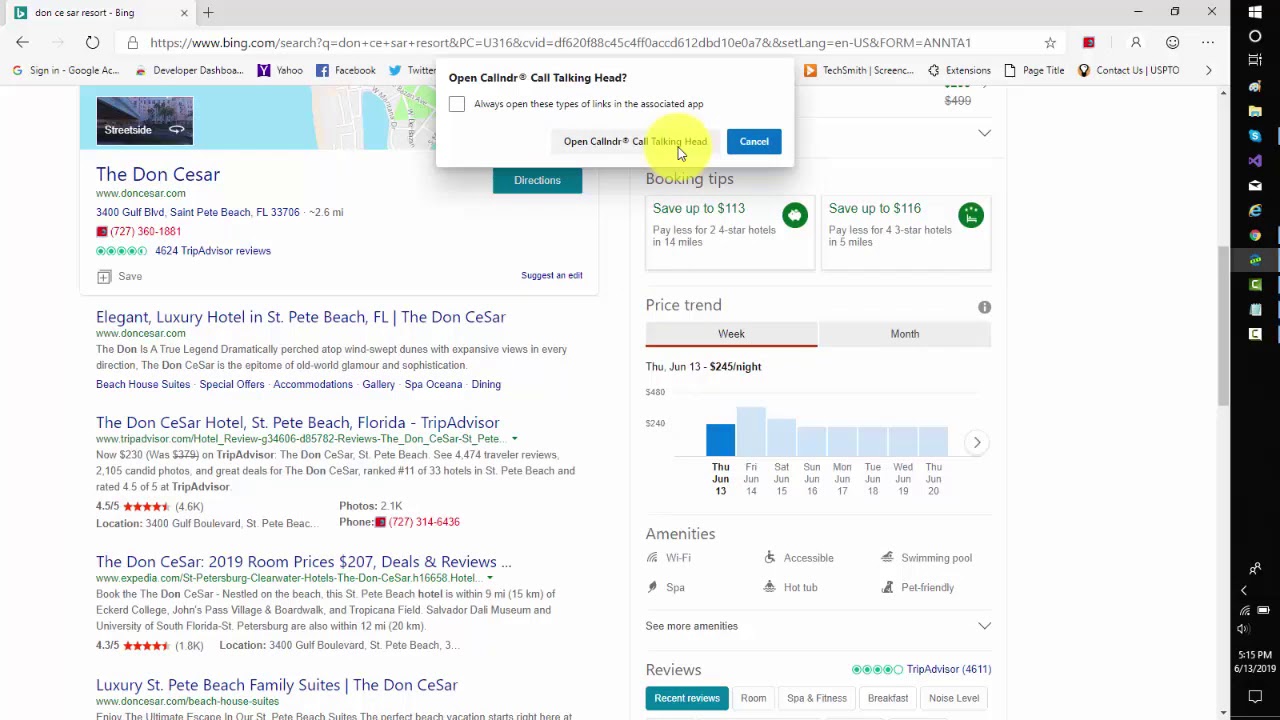The height and width of the screenshot is (720, 1280).
Task: Open the Yahoo bookmark in favorites bar
Action: point(279,70)
